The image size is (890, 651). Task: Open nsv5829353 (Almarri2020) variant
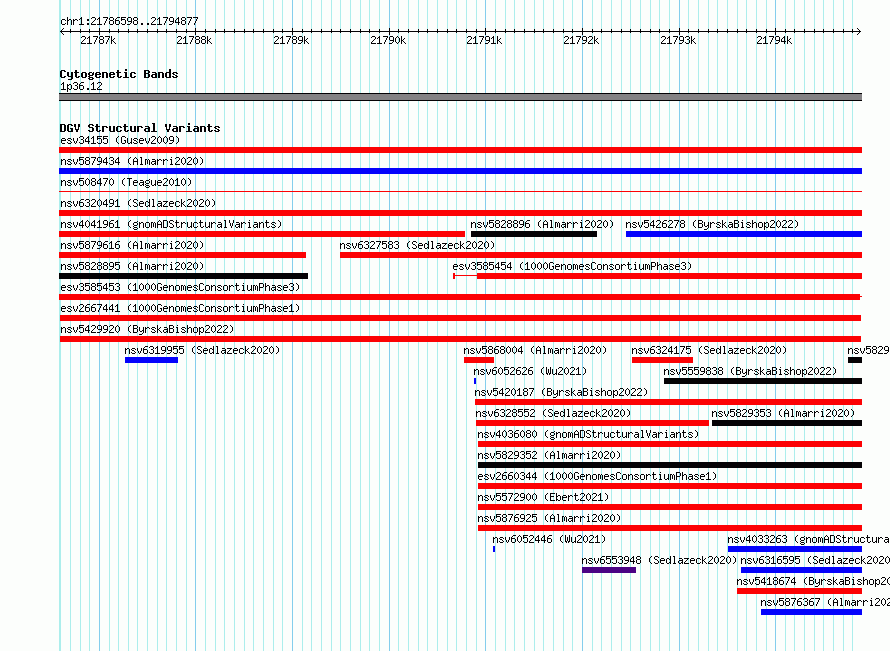[783, 413]
